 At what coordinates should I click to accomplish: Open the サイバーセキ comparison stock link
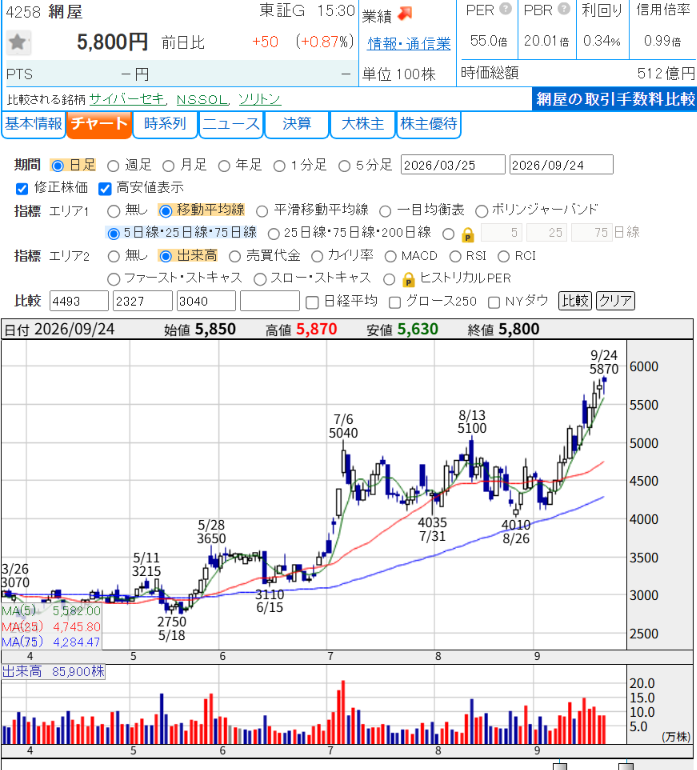tap(127, 99)
